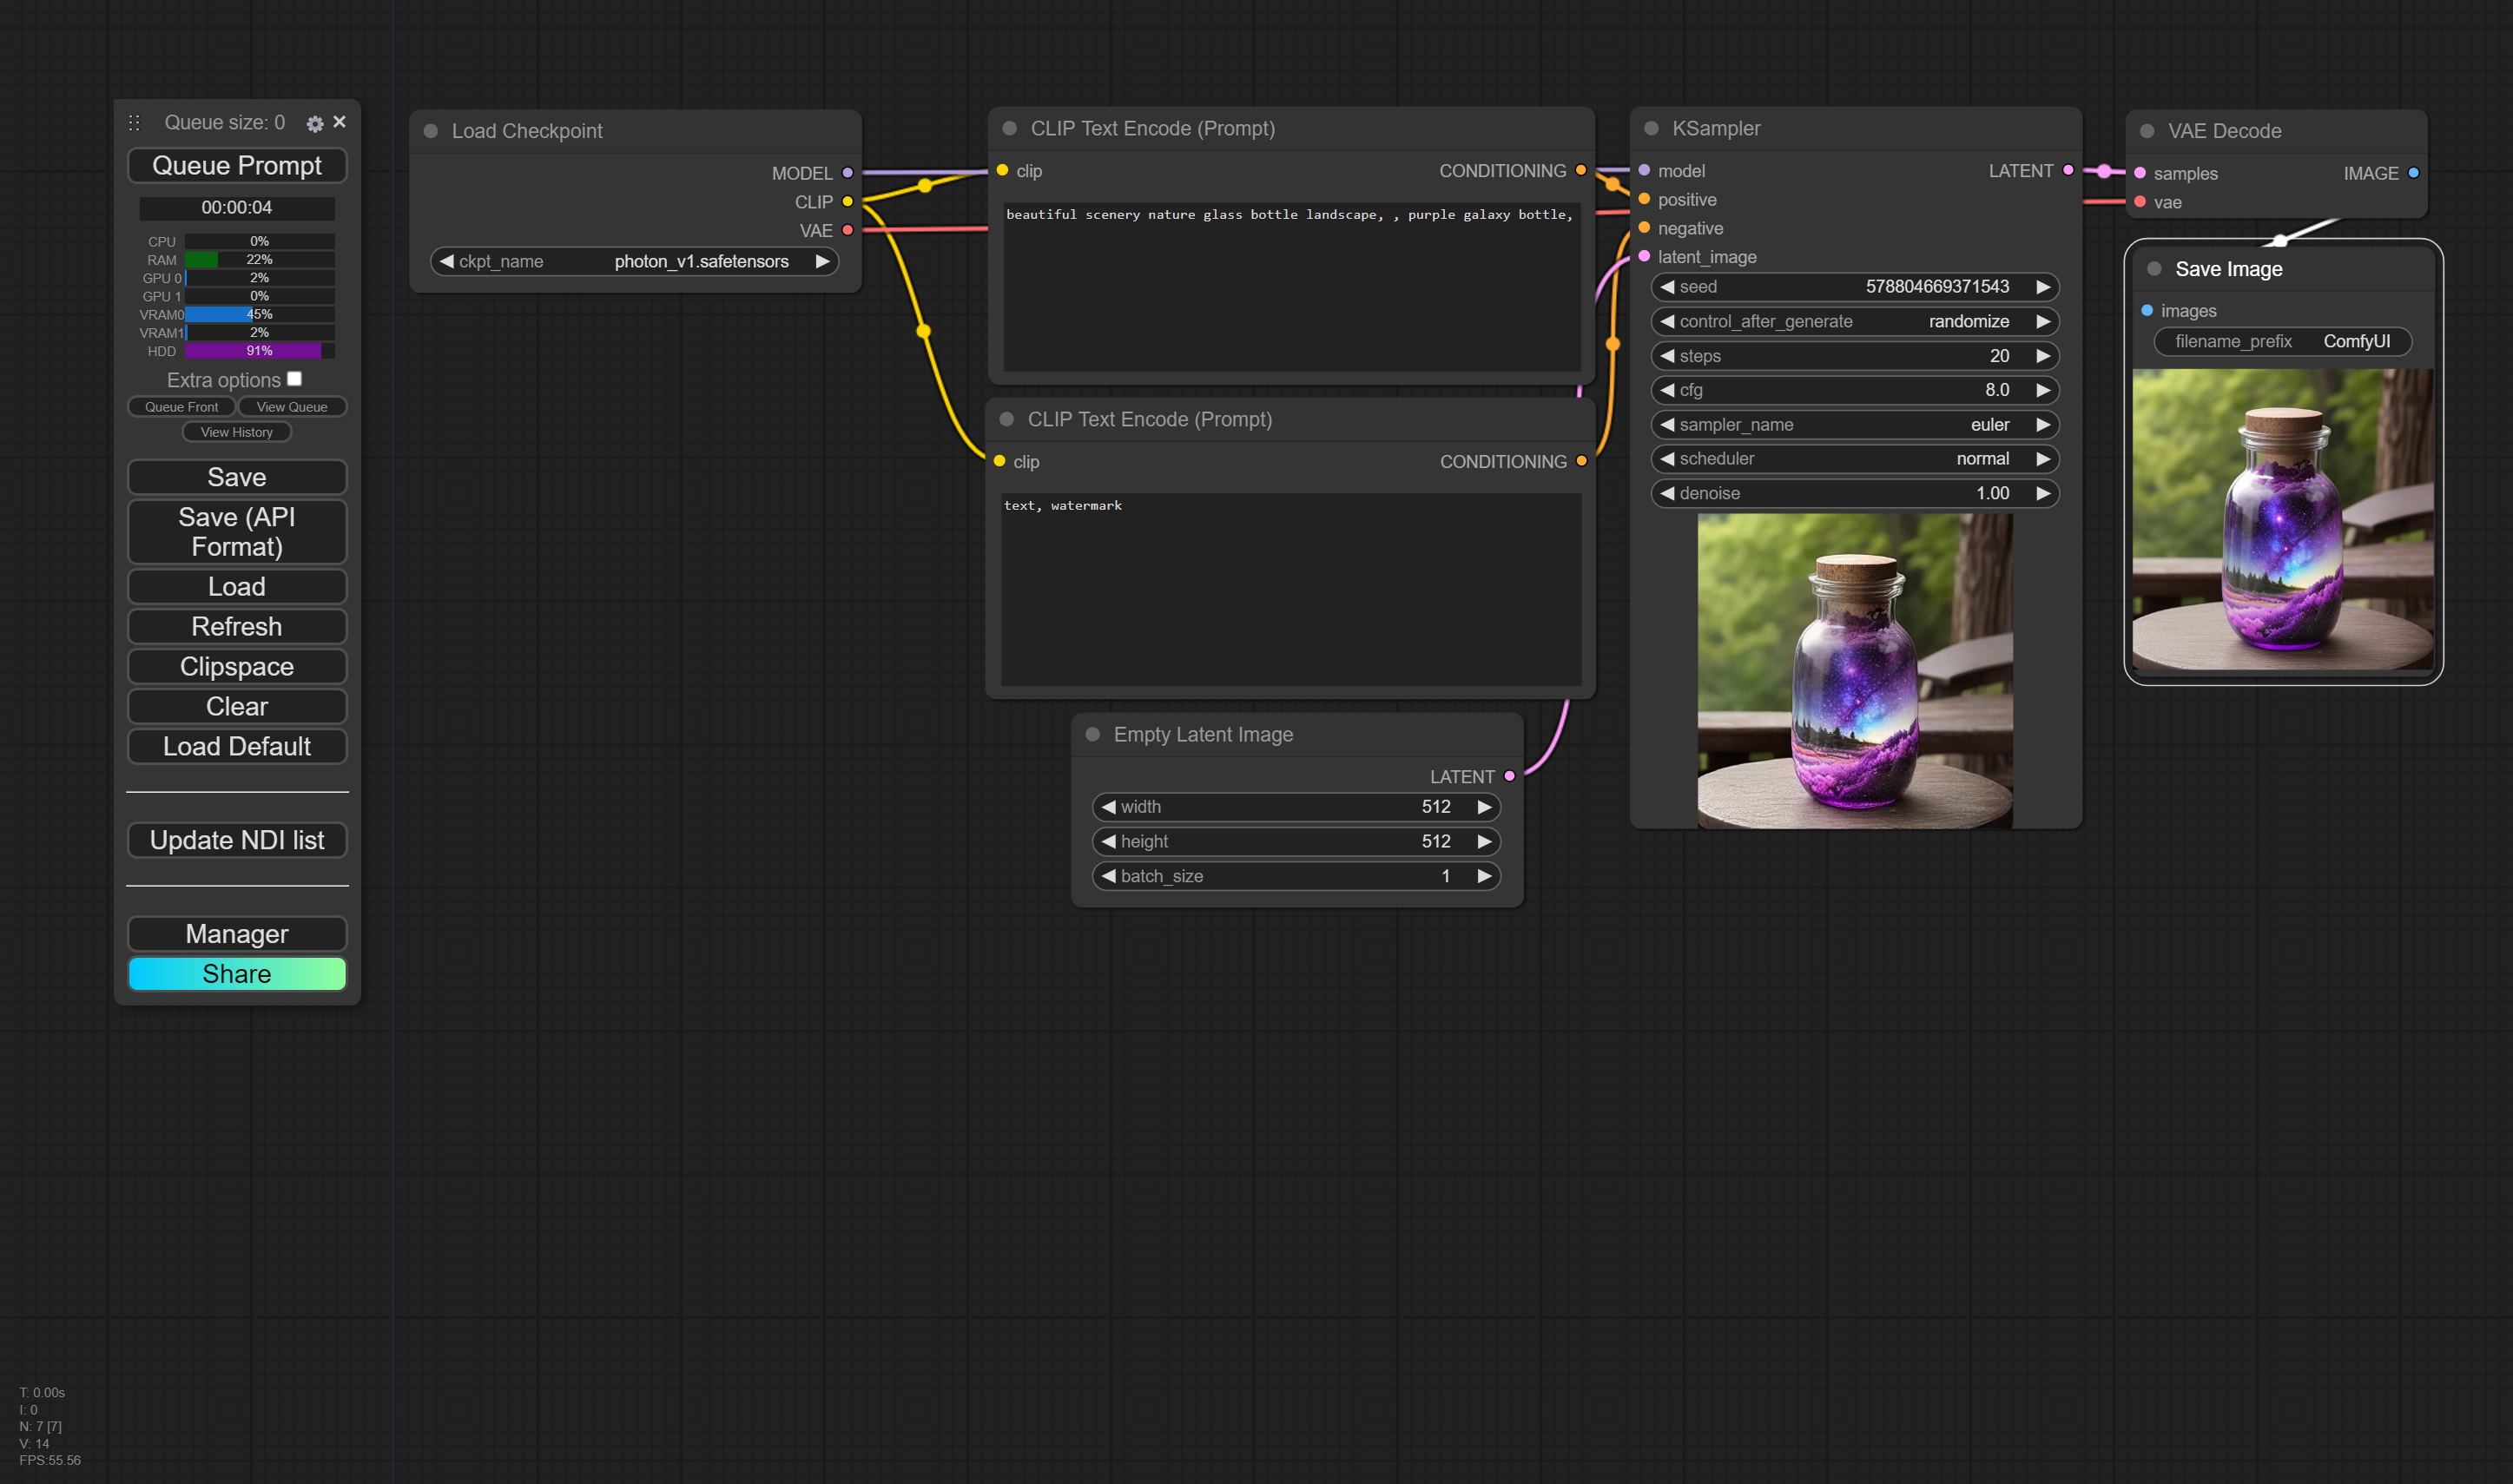This screenshot has width=2513, height=1484.
Task: Enable the Extra options checkbox
Action: (x=294, y=379)
